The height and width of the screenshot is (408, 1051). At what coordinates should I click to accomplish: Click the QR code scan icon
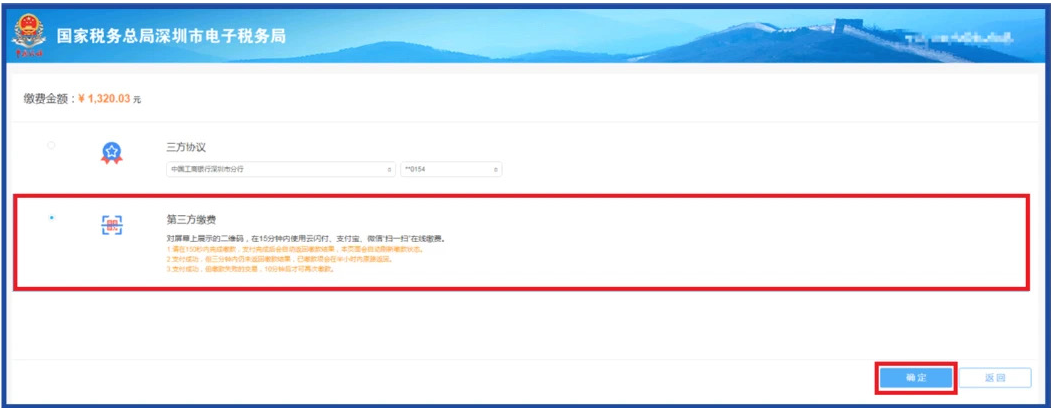pyautogui.click(x=111, y=225)
